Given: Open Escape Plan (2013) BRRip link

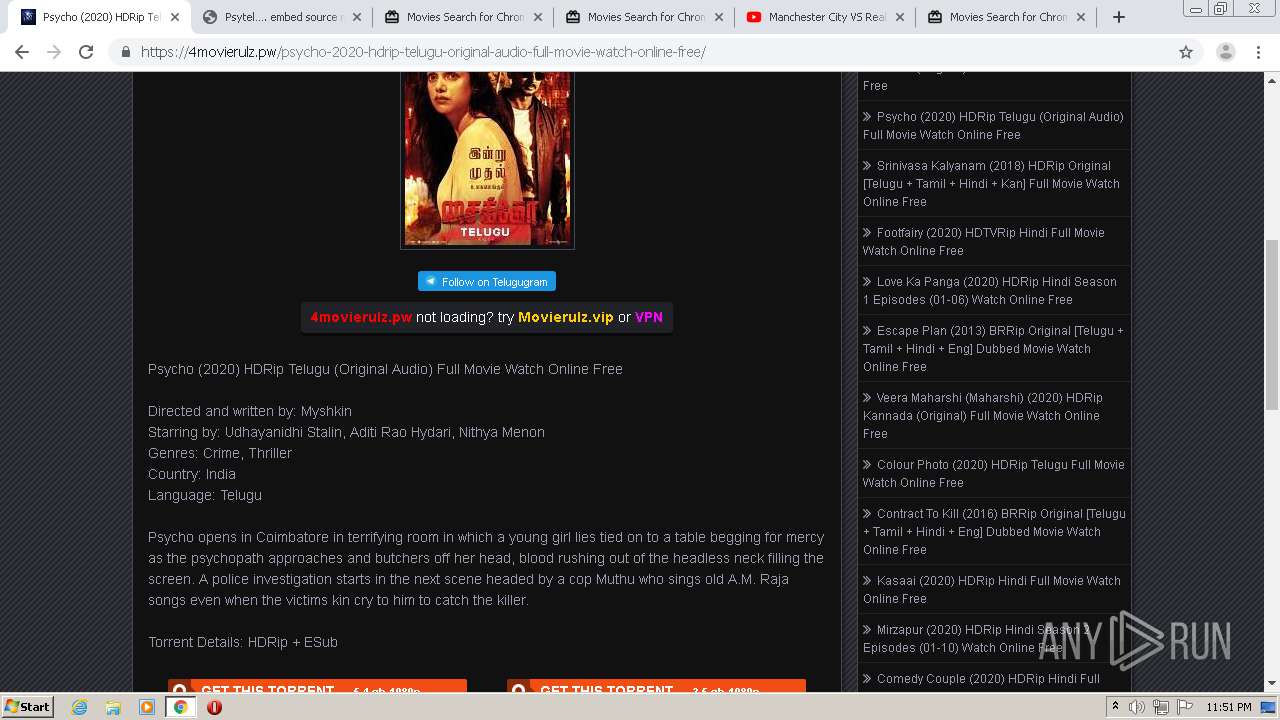Looking at the screenshot, I should [993, 348].
